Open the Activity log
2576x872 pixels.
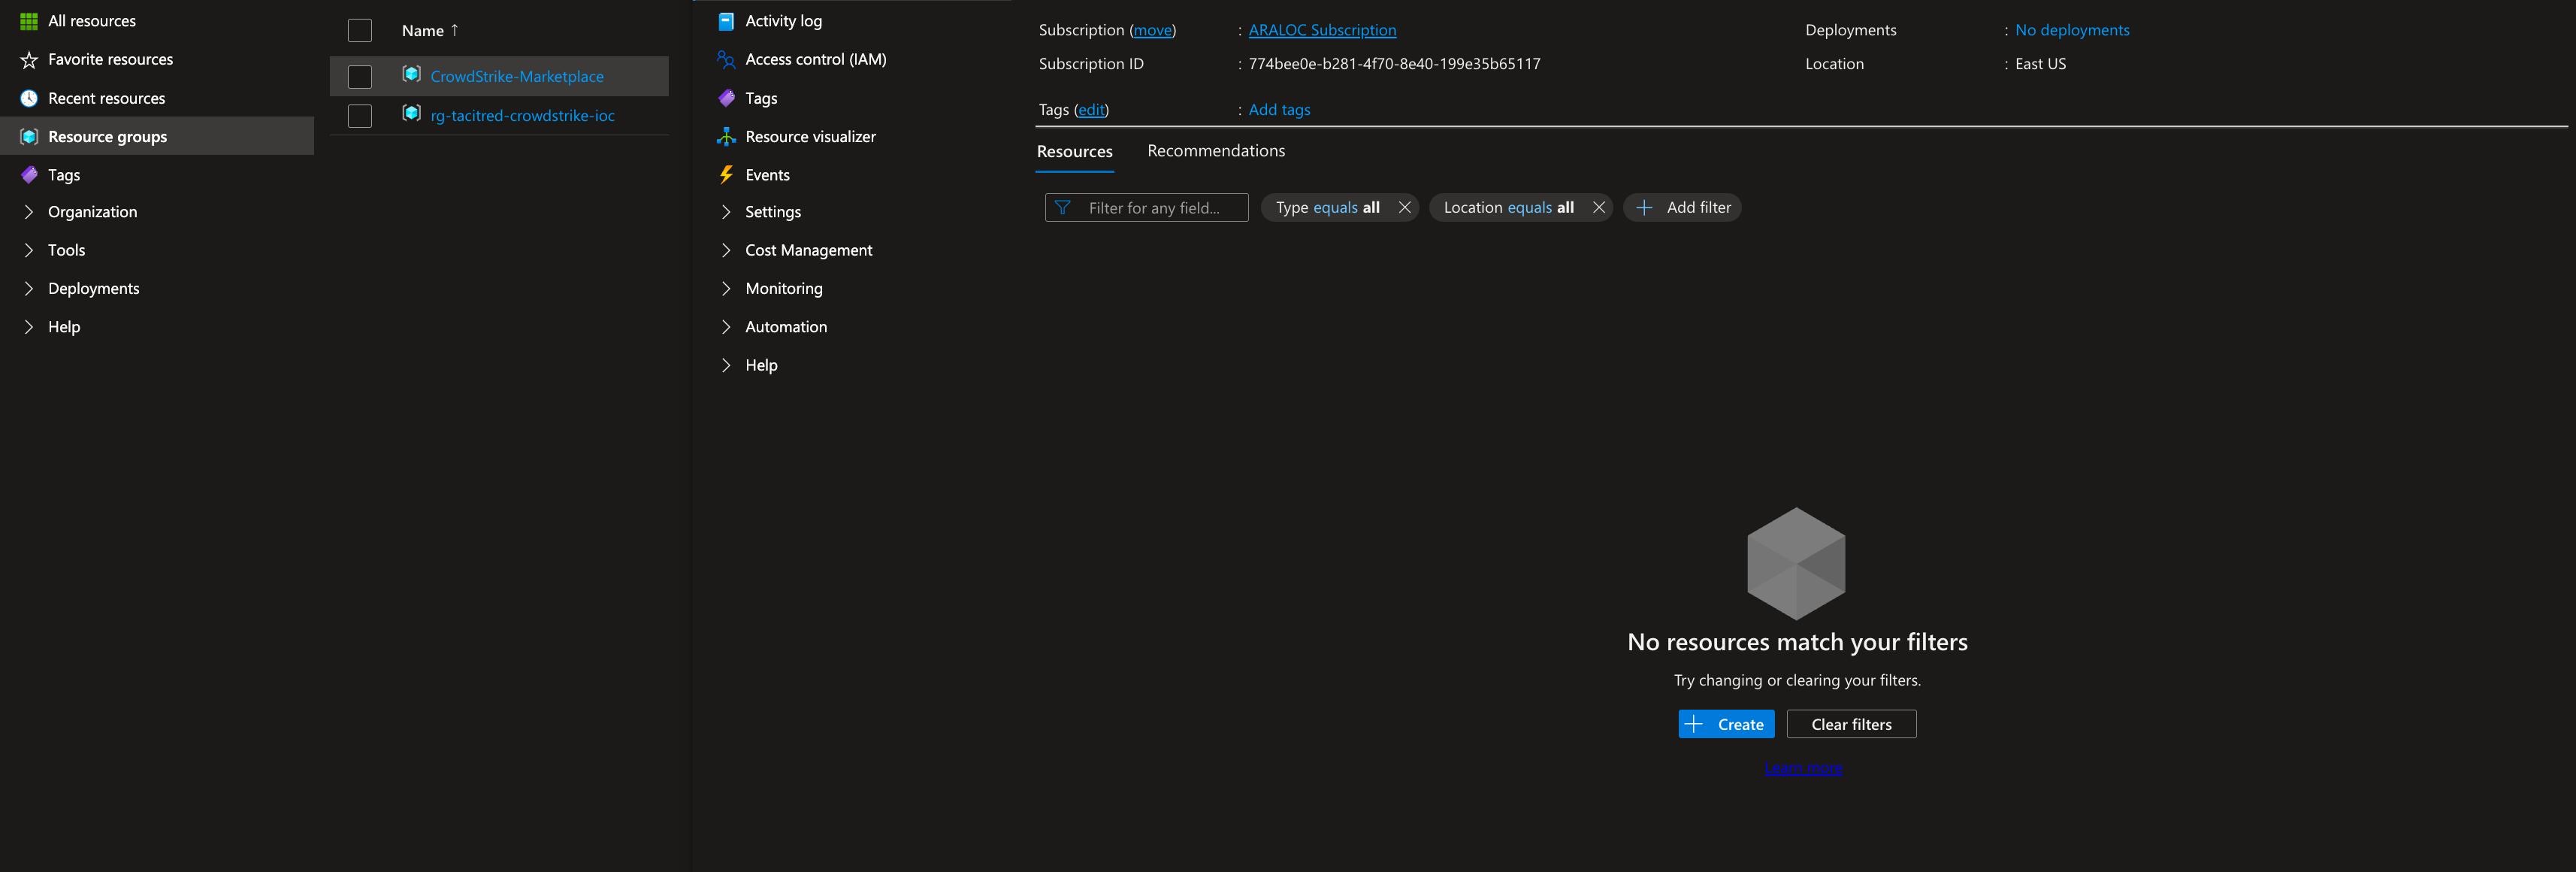(784, 20)
